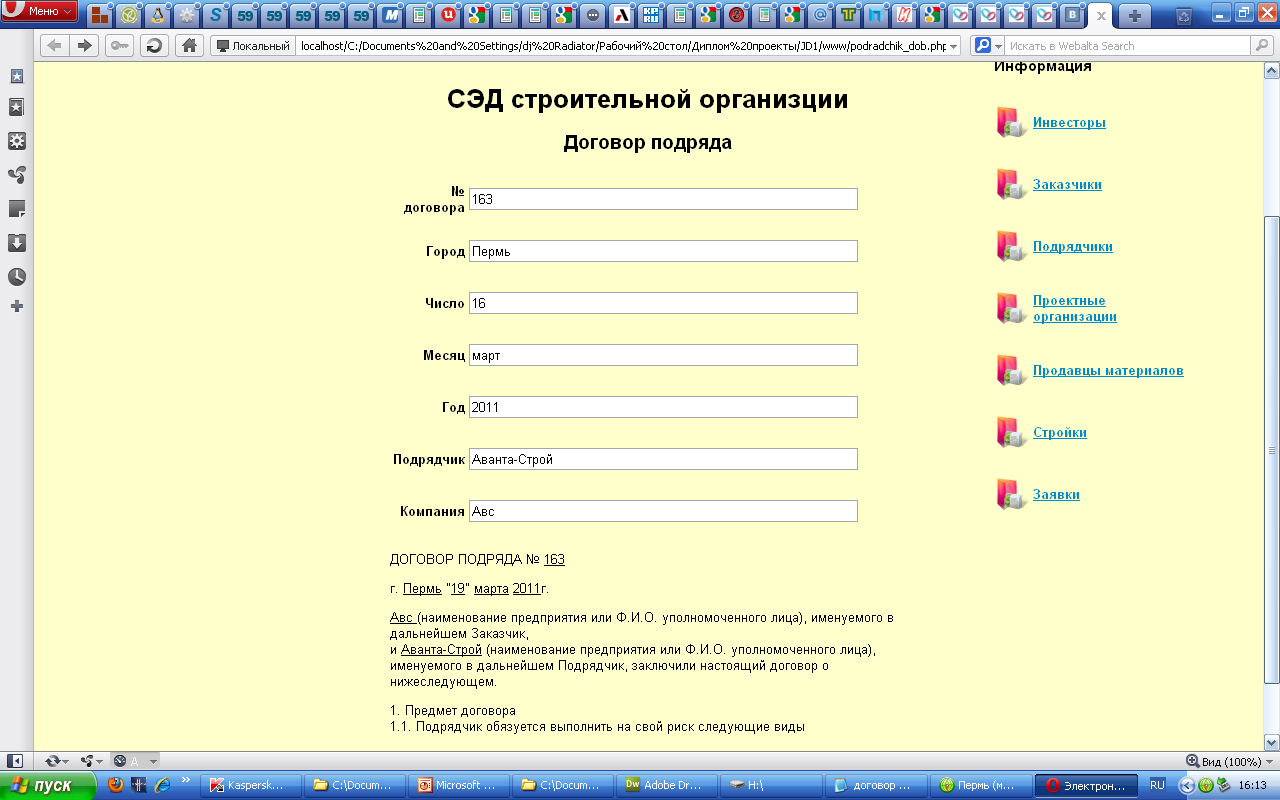Viewport: 1280px width, 800px height.
Task: Open the password wand key button
Action: pos(120,46)
